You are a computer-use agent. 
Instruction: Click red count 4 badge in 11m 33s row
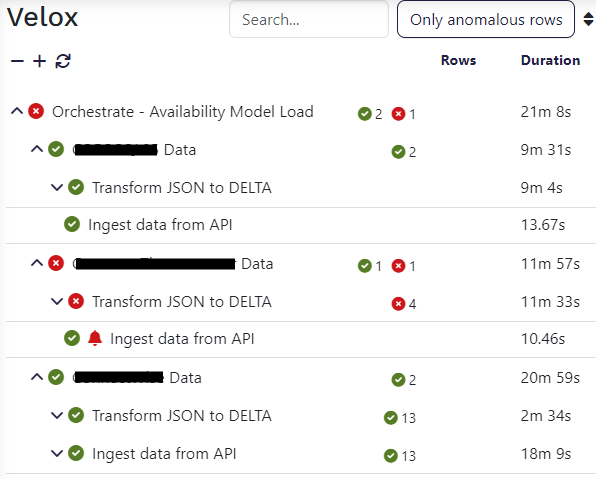(404, 304)
